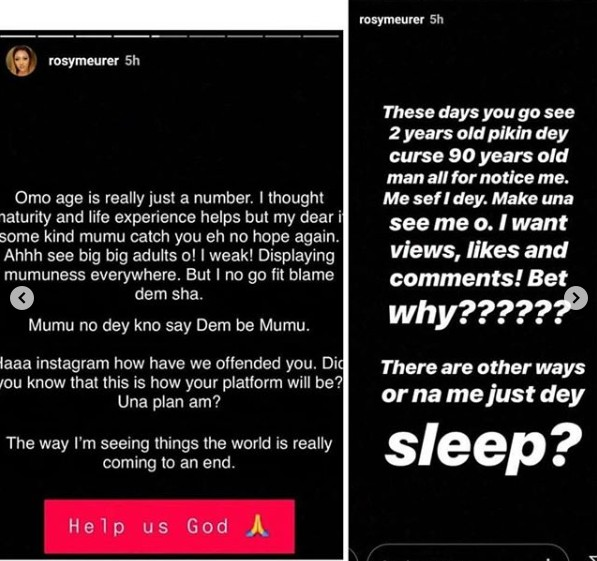The height and width of the screenshot is (561, 597).
Task: Jump to second story progress bar segment
Action: [56, 37]
